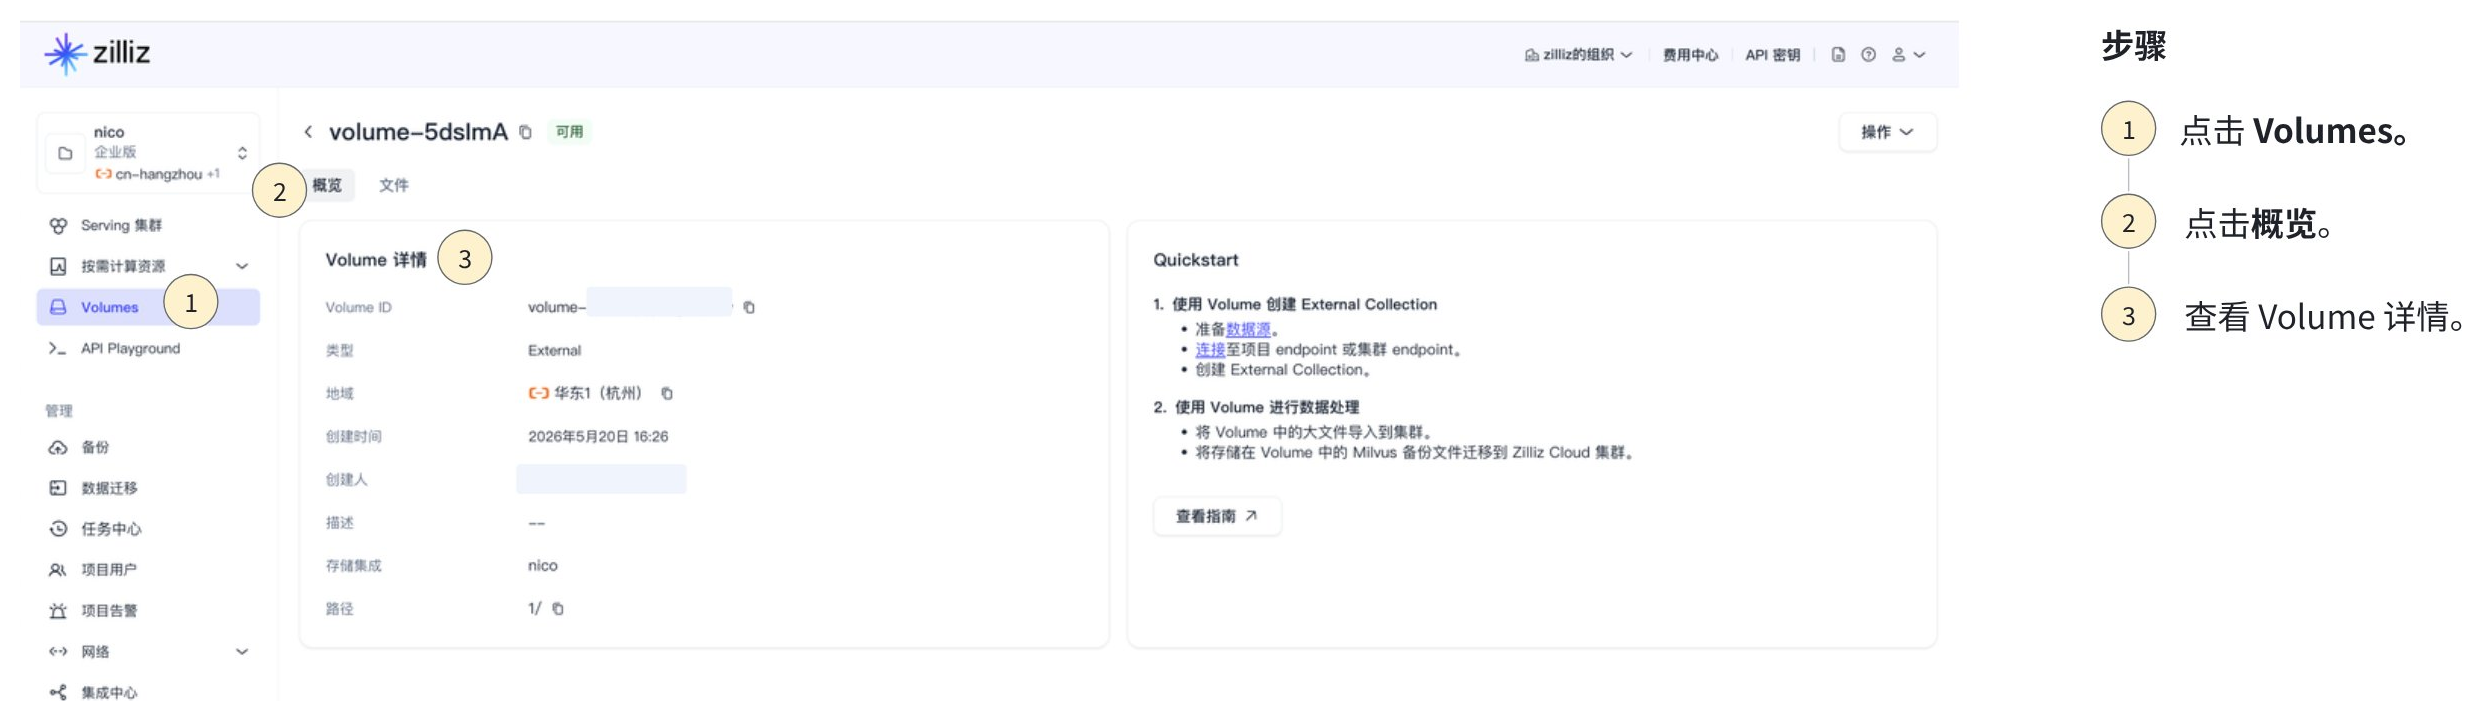This screenshot has width=2482, height=721.
Task: Click the Quickstart heading
Action: tap(1196, 260)
